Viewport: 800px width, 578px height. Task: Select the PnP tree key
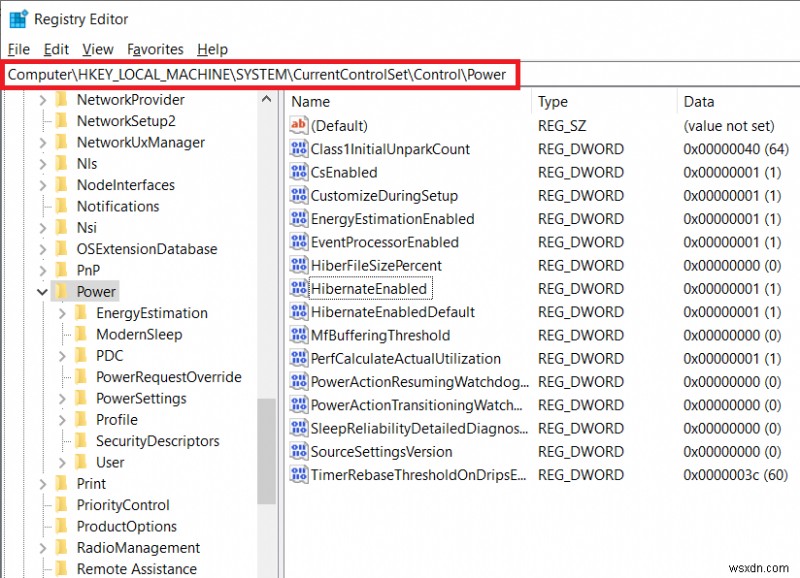(x=88, y=270)
